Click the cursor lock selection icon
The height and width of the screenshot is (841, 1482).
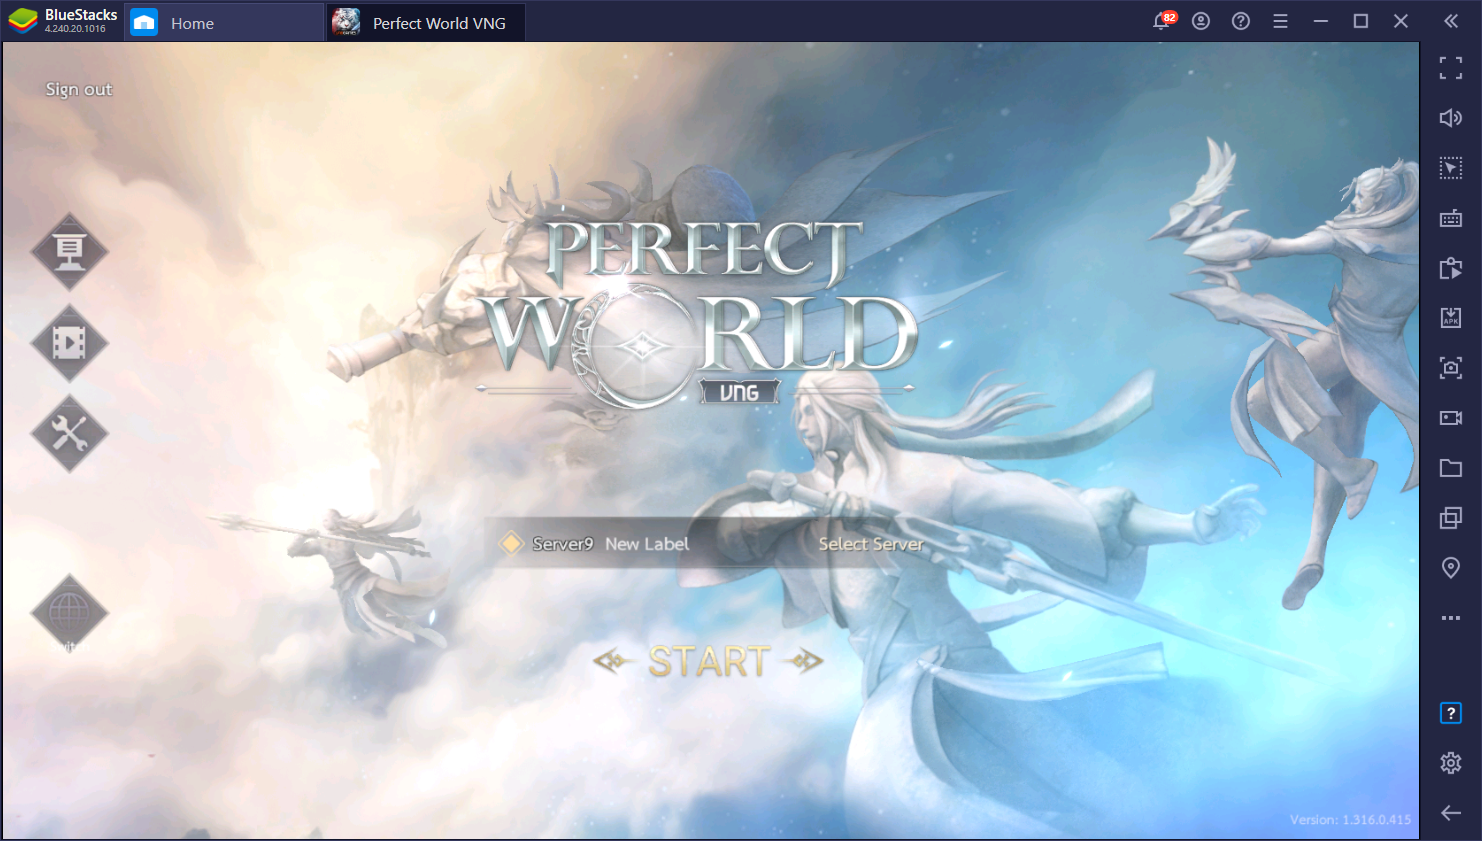(x=1451, y=168)
